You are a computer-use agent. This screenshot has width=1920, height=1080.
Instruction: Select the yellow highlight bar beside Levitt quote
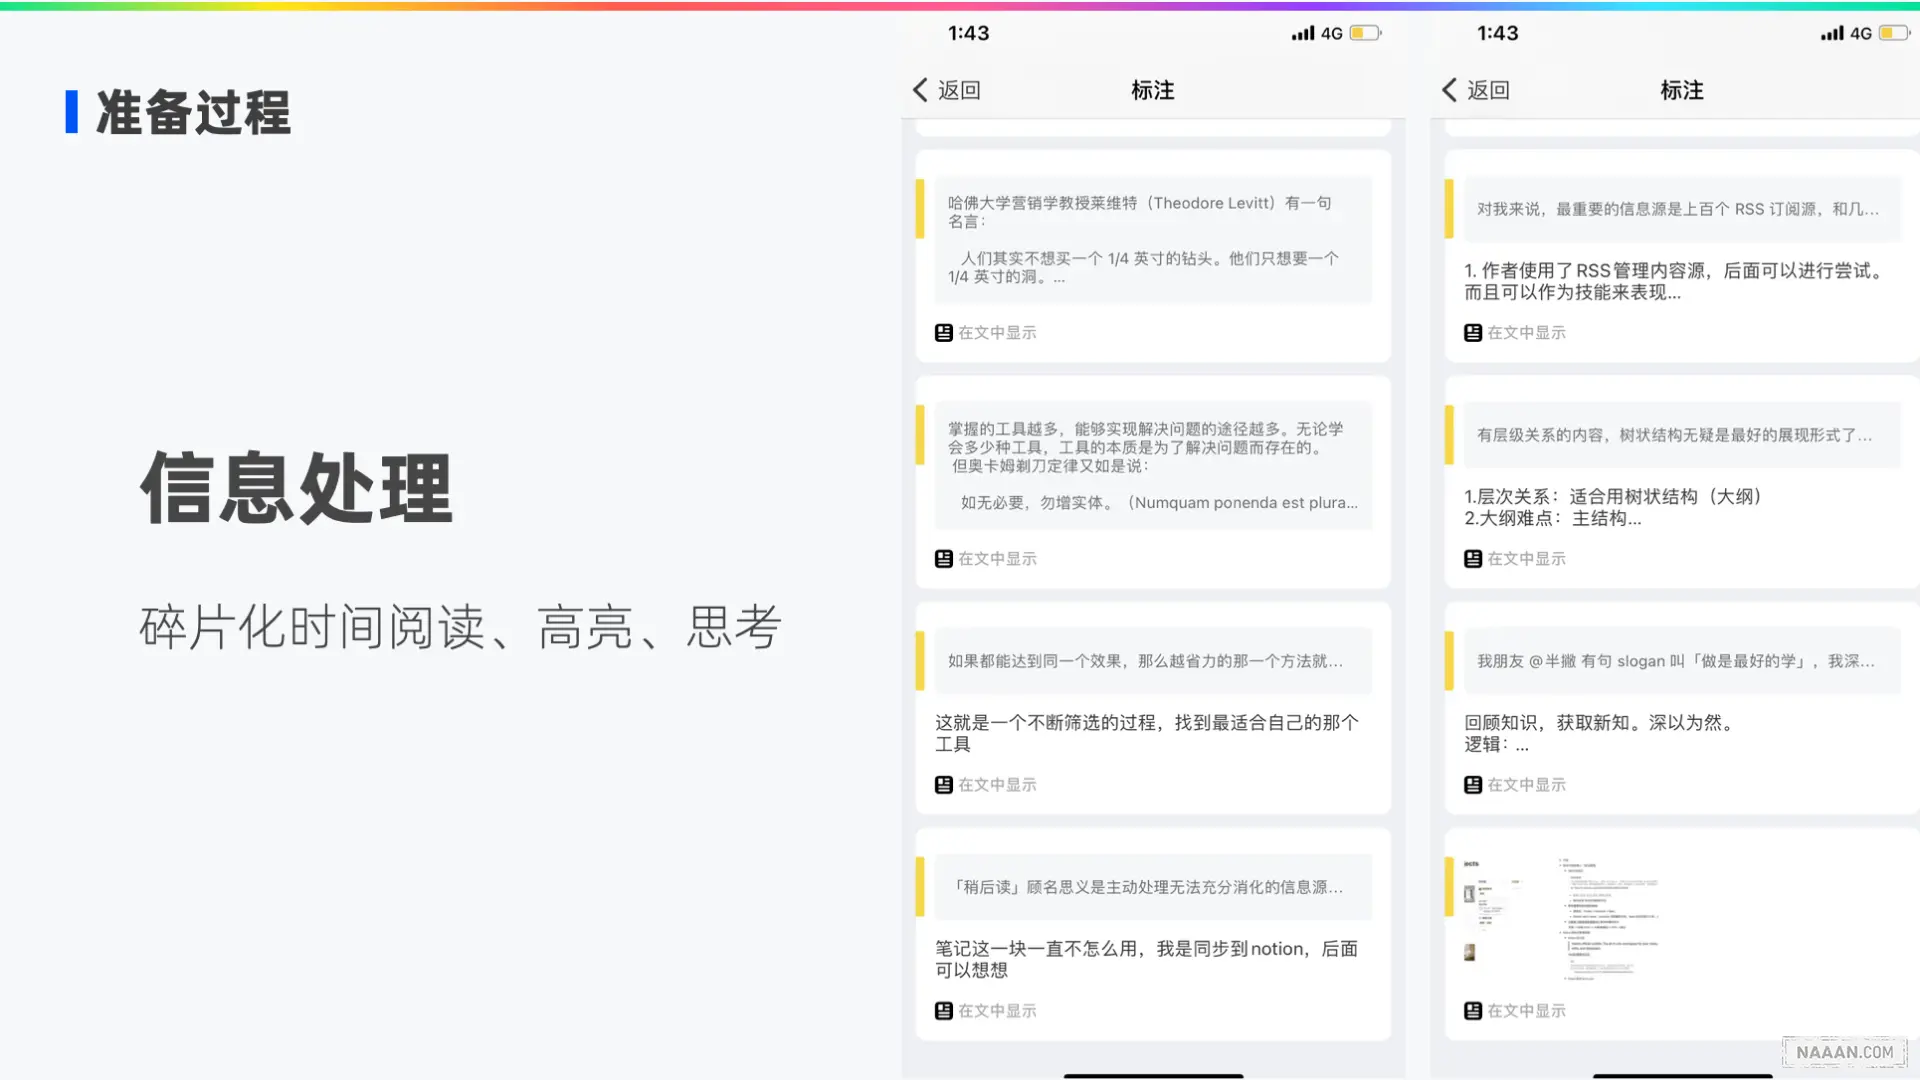pyautogui.click(x=920, y=209)
